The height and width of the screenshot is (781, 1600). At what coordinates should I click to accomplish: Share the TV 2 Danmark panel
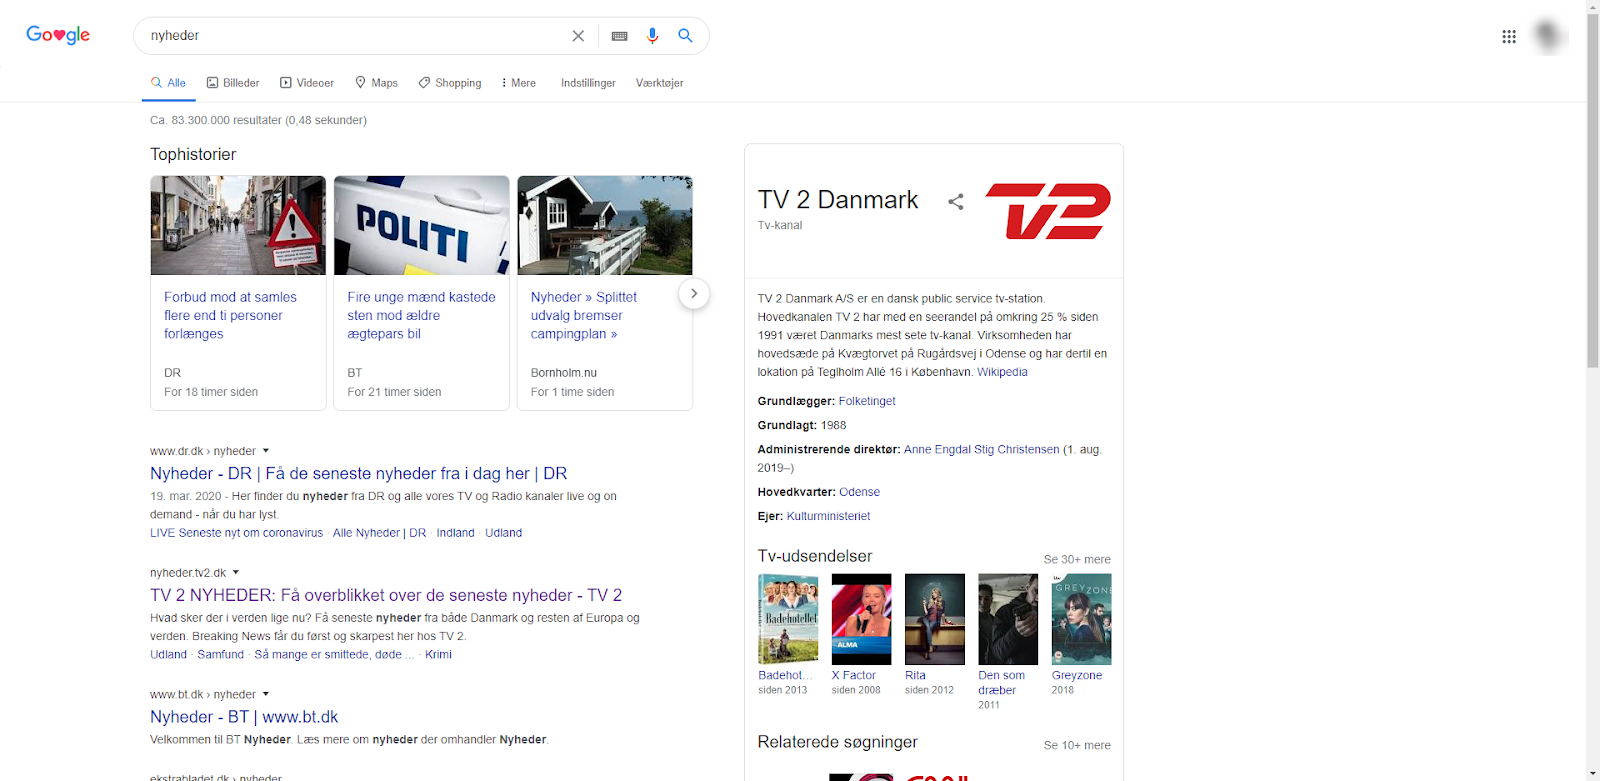[956, 201]
